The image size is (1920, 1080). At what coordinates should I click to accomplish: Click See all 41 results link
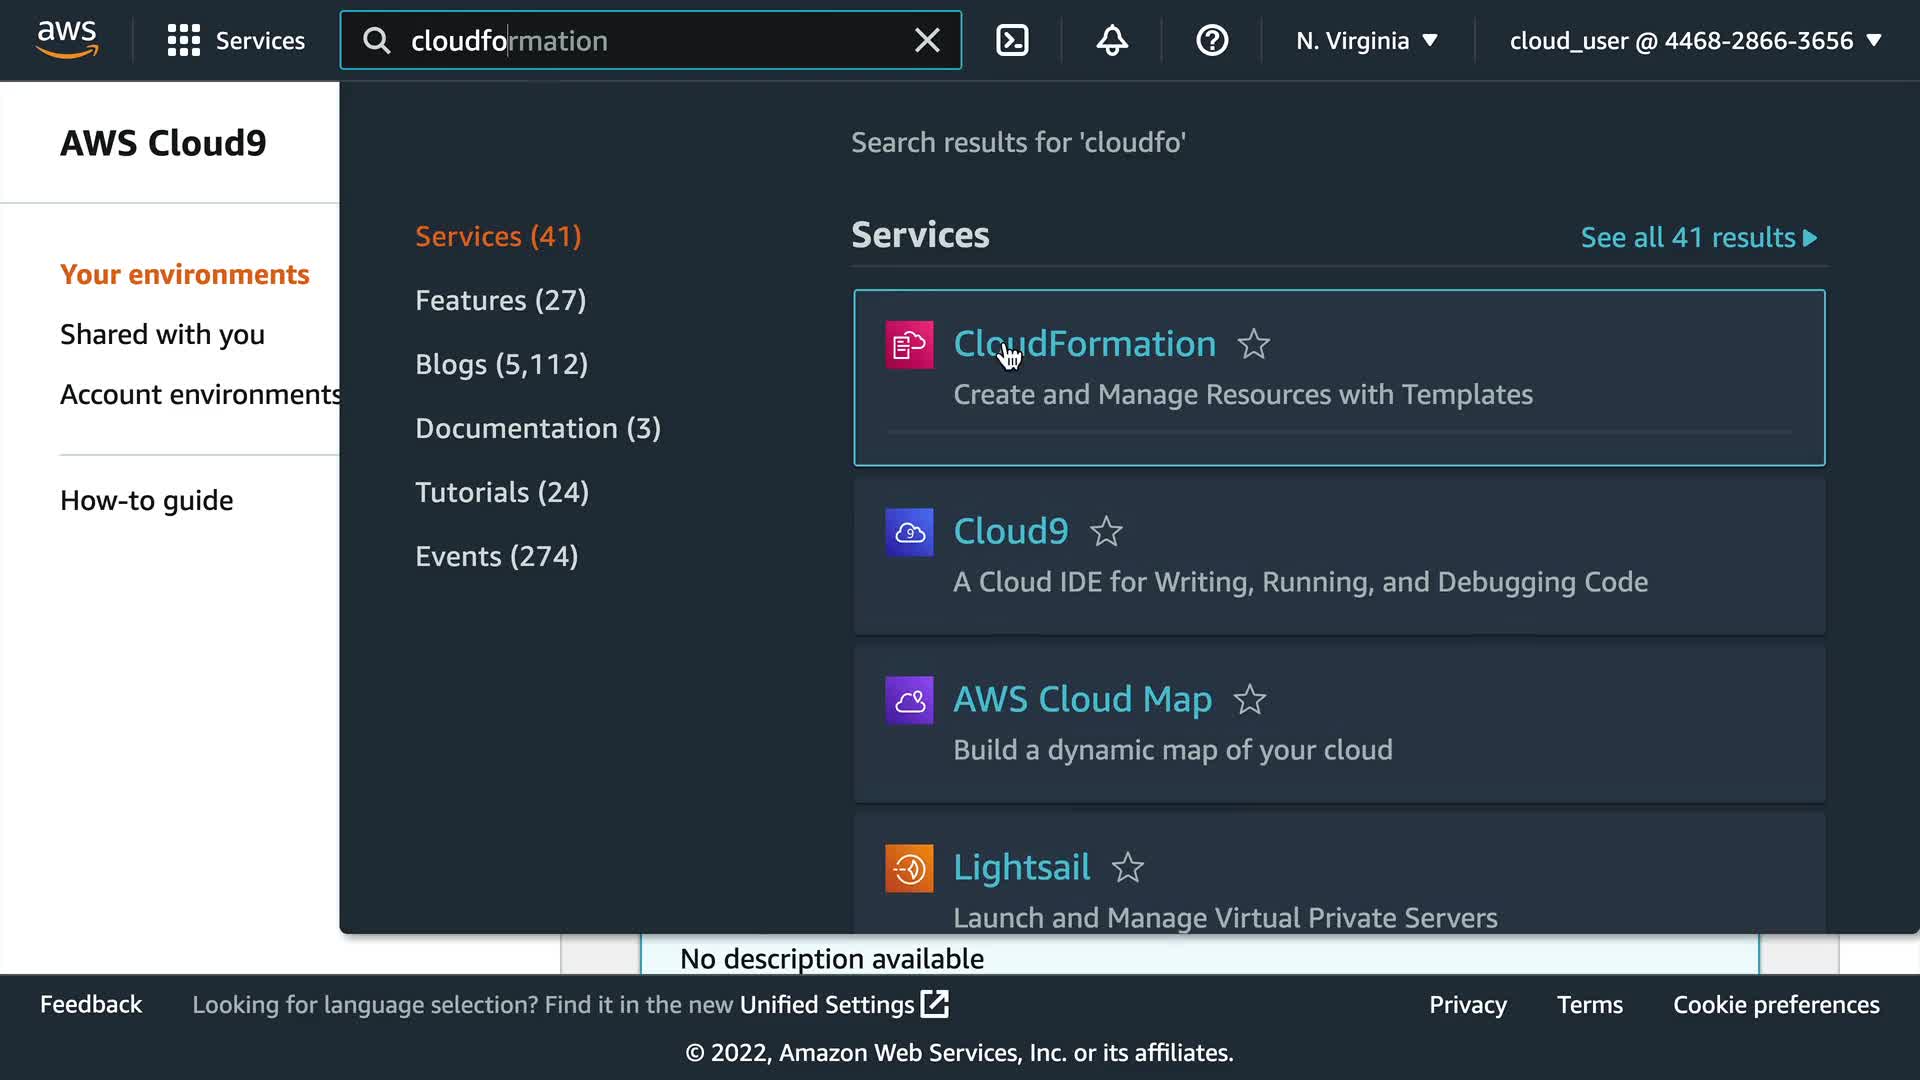[x=1698, y=238]
